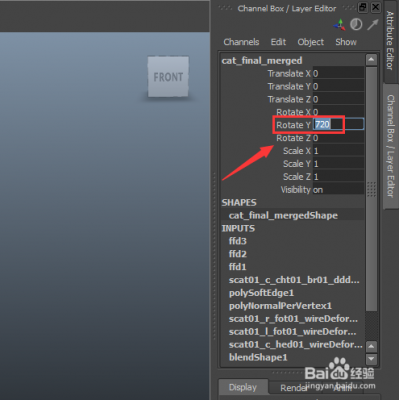Click the FRONT view cube

pyautogui.click(x=168, y=77)
